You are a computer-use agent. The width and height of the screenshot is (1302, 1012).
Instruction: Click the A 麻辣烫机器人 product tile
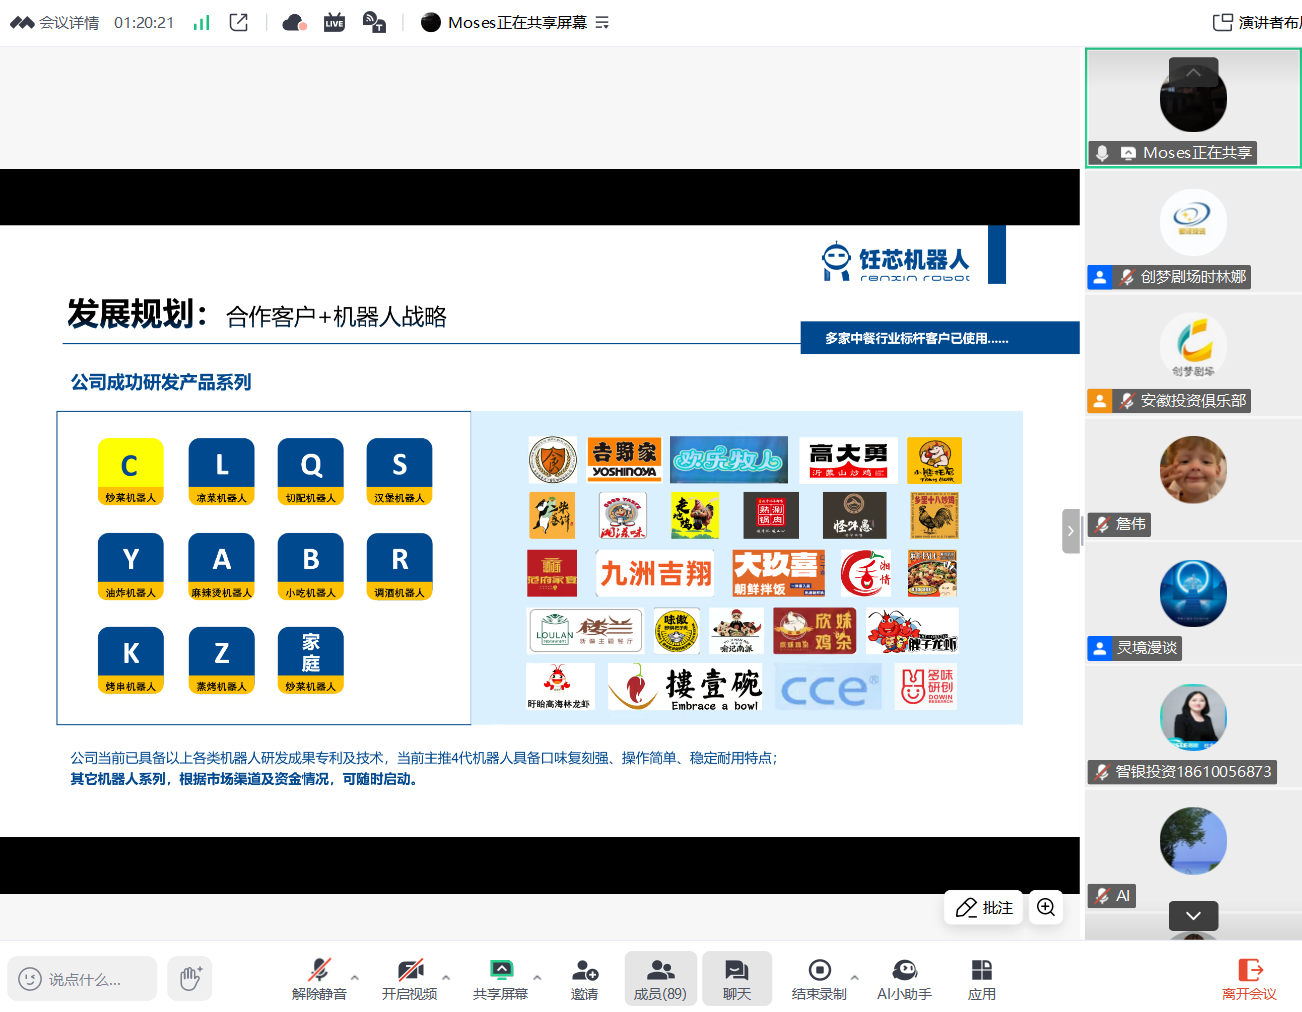point(221,566)
